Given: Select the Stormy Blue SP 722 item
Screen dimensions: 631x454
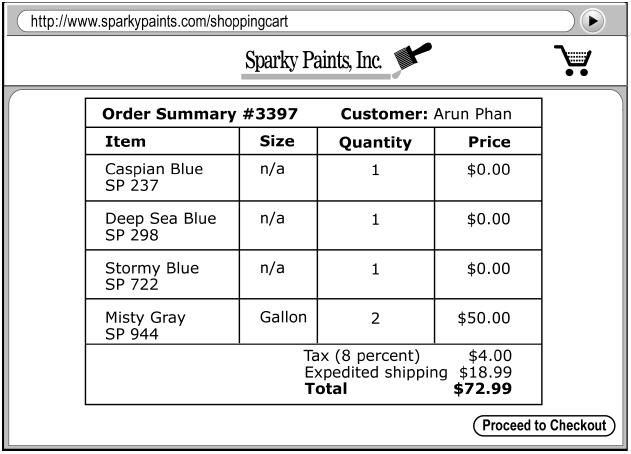Looking at the screenshot, I should (x=152, y=275).
